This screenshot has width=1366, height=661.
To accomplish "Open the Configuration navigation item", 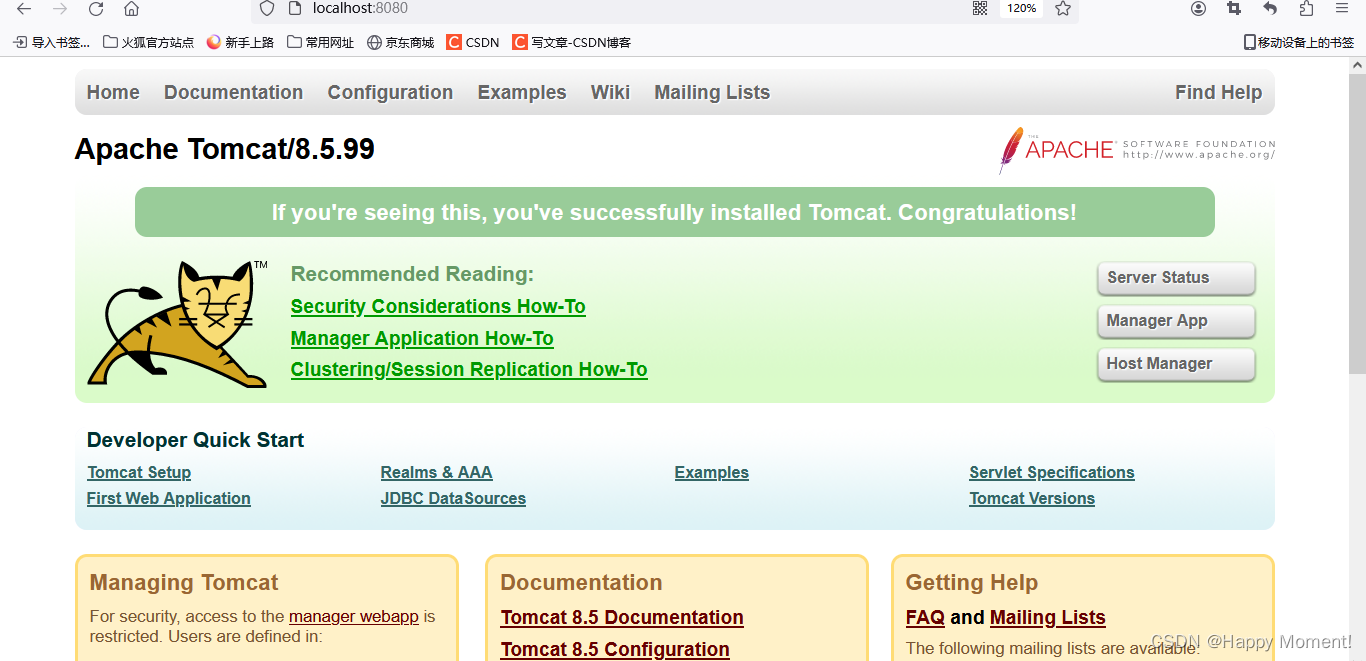I will pyautogui.click(x=390, y=92).
